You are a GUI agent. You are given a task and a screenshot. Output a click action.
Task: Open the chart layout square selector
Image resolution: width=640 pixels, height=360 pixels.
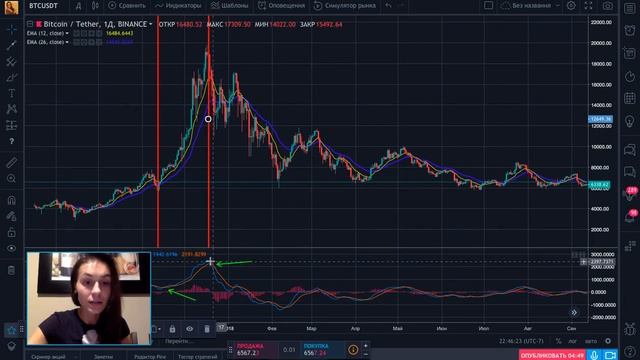[489, 6]
